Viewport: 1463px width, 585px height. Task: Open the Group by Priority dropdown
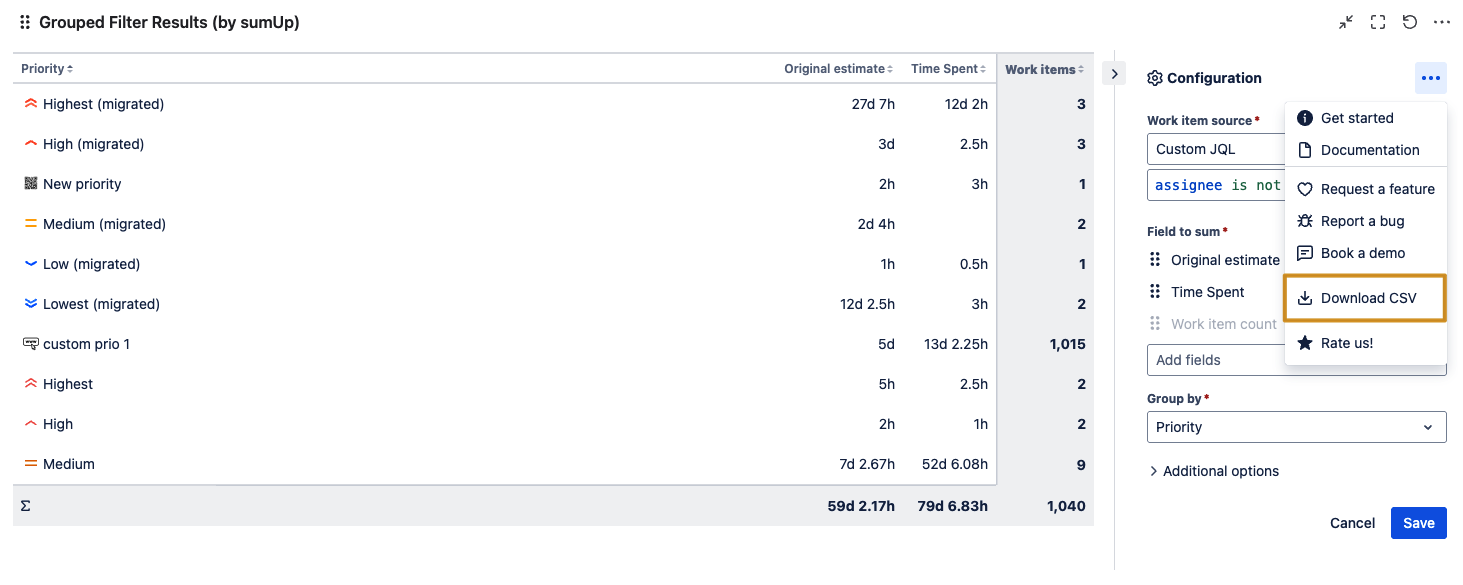pos(1296,427)
